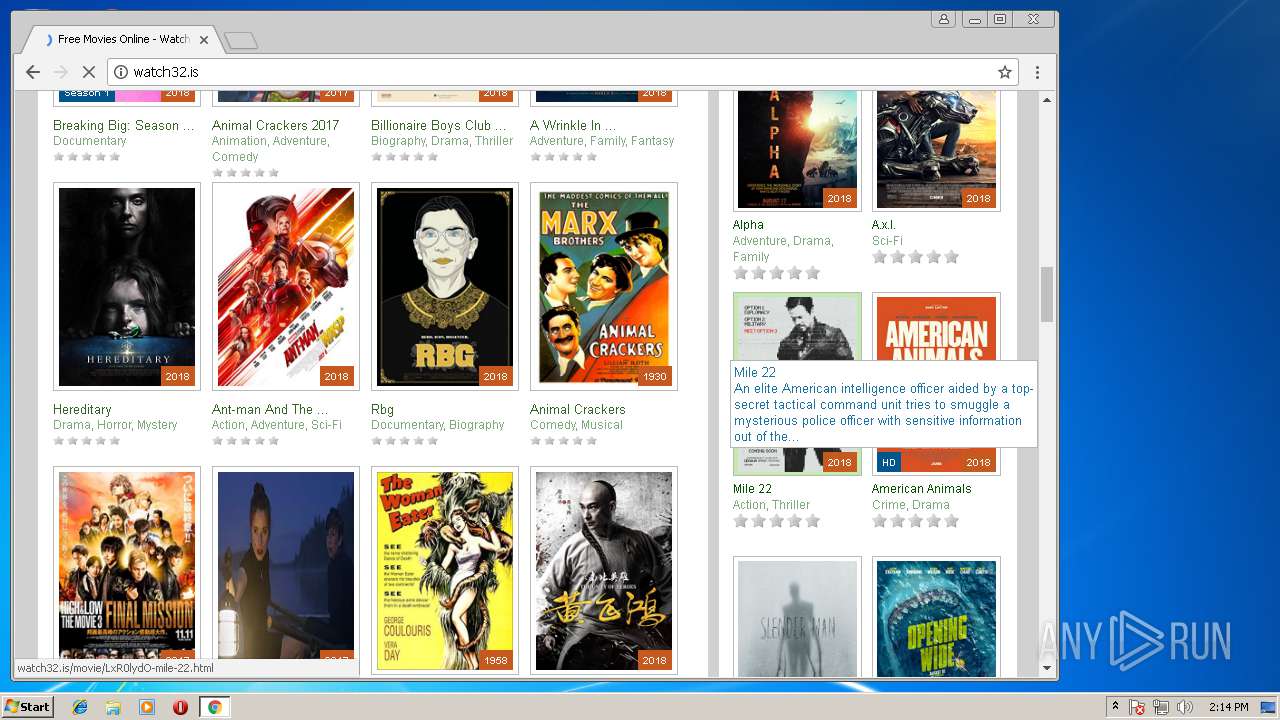This screenshot has width=1280, height=720.
Task: Open the Windows Start menu
Action: pyautogui.click(x=28, y=707)
